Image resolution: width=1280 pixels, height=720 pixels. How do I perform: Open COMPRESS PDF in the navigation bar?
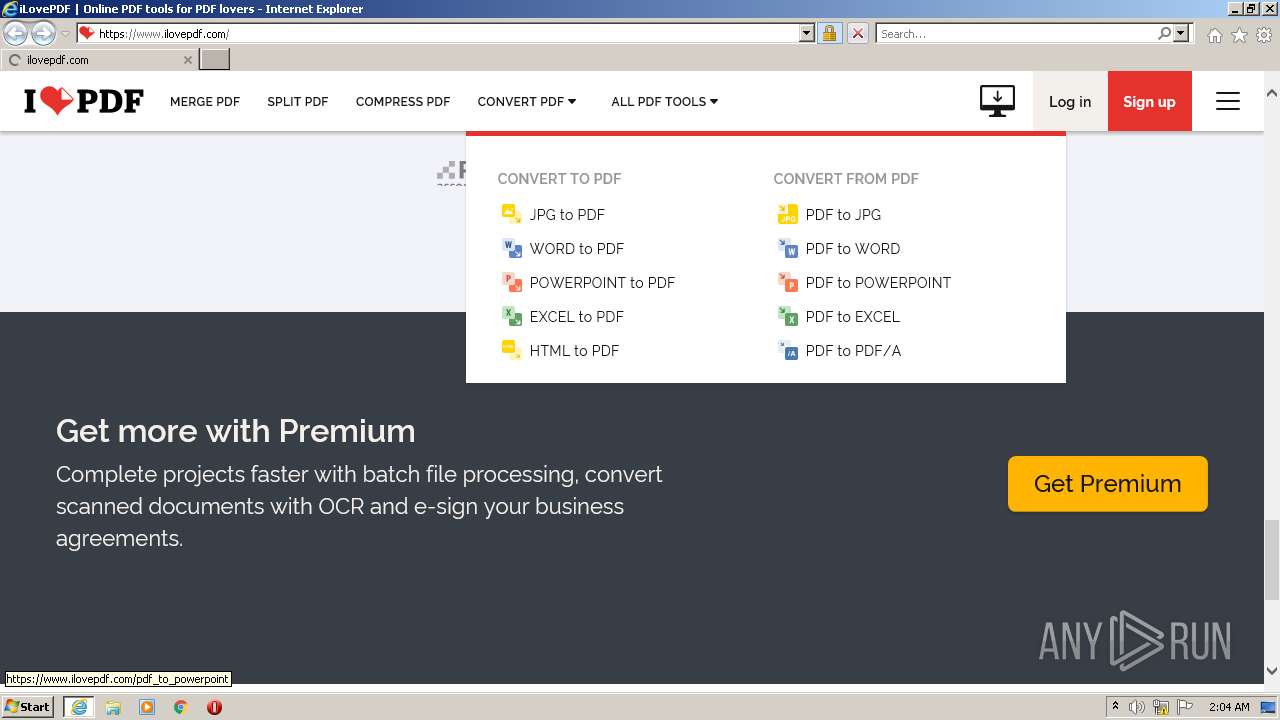403,101
